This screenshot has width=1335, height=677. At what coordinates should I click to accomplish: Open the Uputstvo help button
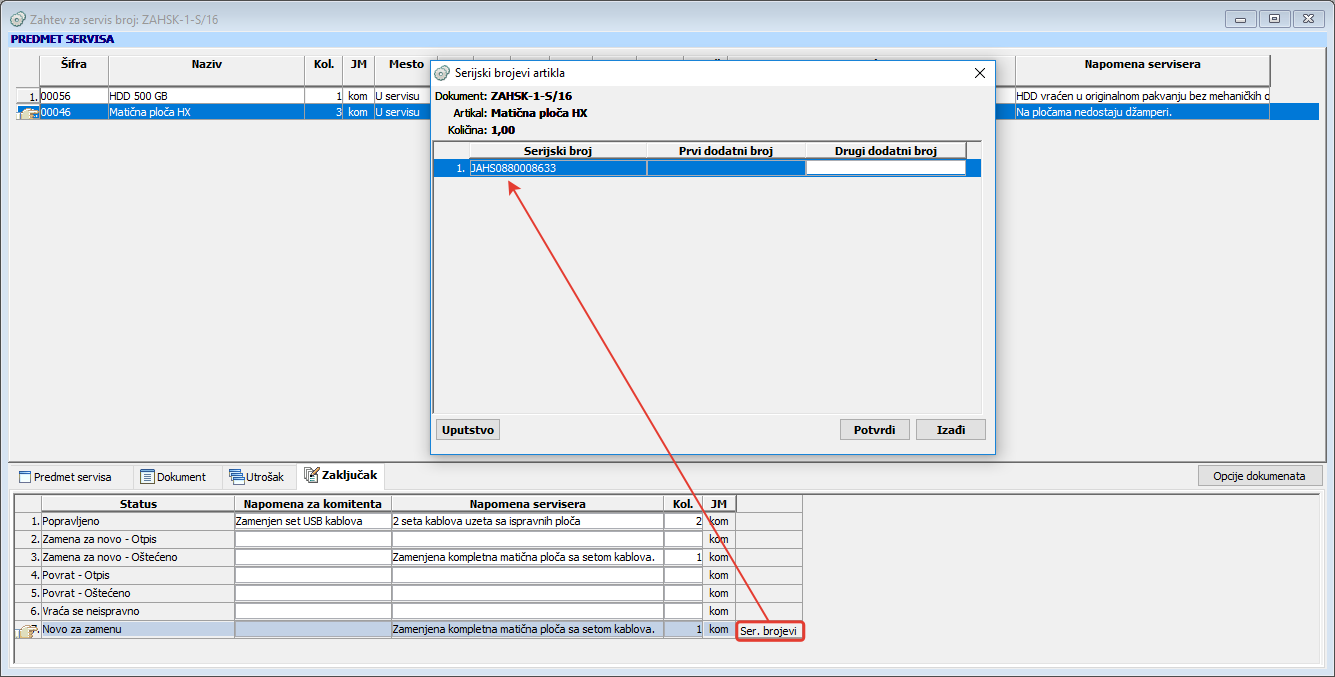pyautogui.click(x=468, y=430)
